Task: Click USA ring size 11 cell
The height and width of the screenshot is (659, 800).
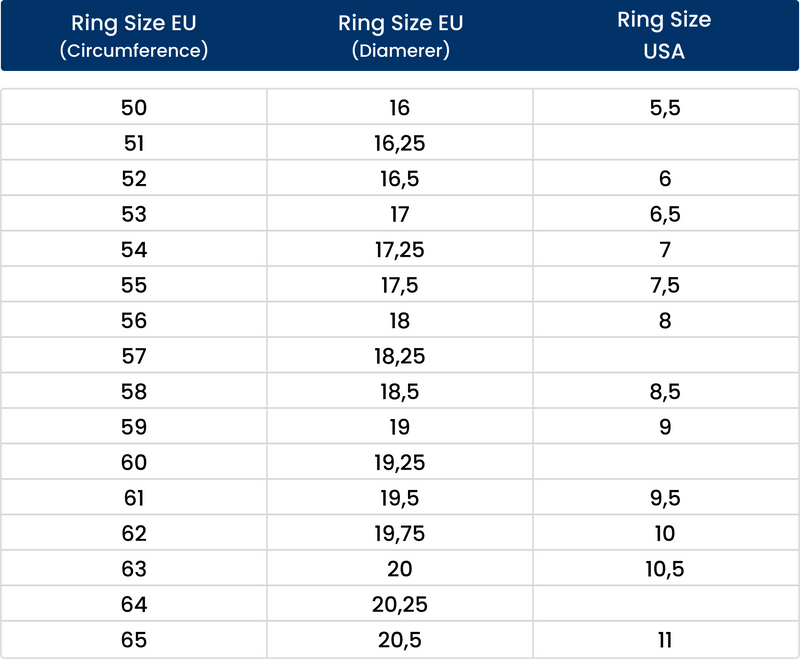Action: pos(665,640)
